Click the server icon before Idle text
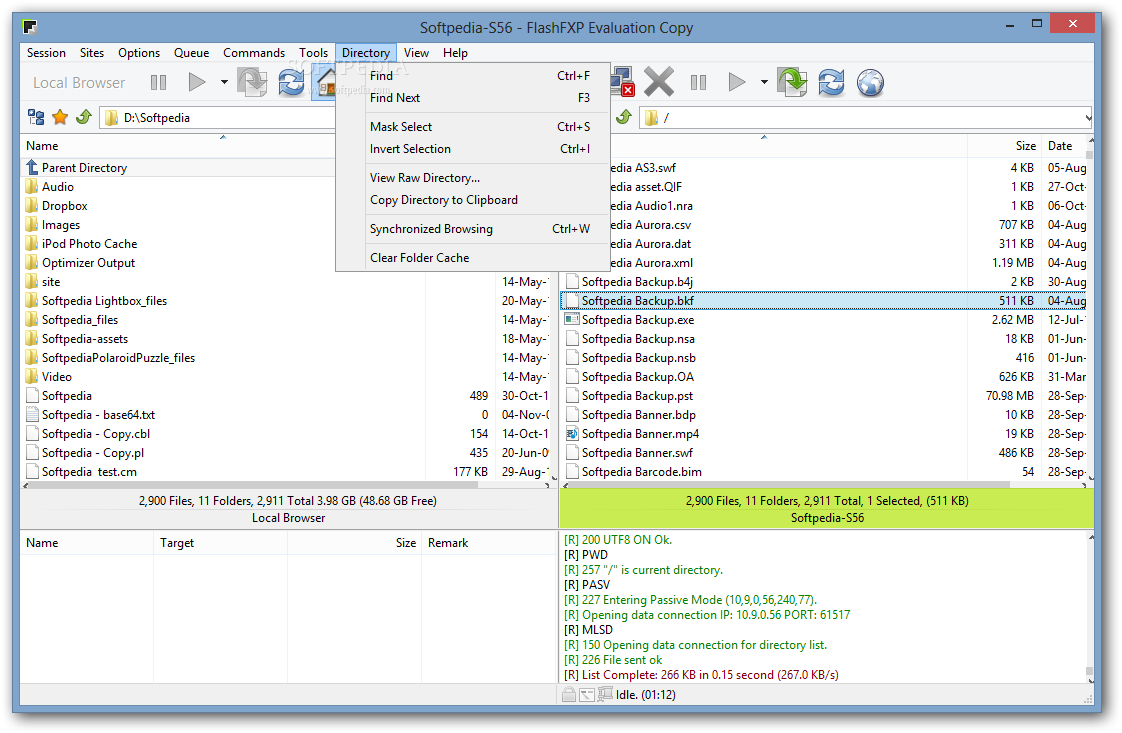Image resolution: width=1122 pixels, height=733 pixels. tap(605, 694)
